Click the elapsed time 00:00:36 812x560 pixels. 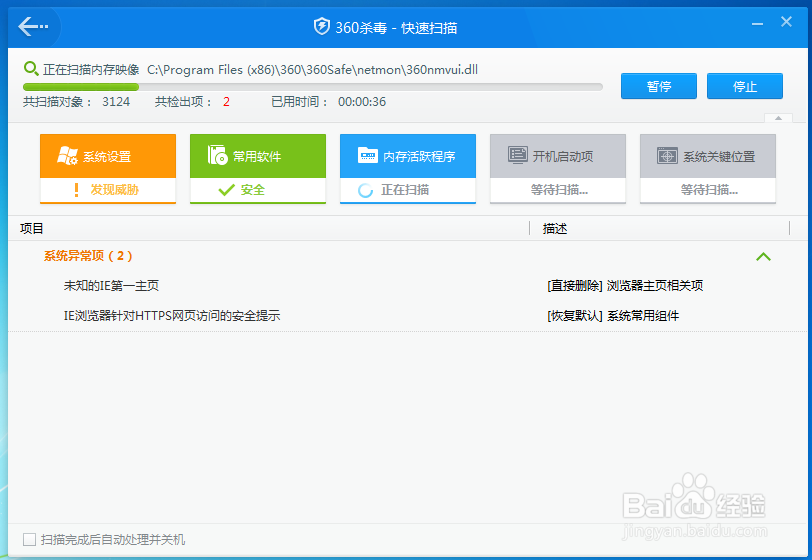pyautogui.click(x=362, y=102)
